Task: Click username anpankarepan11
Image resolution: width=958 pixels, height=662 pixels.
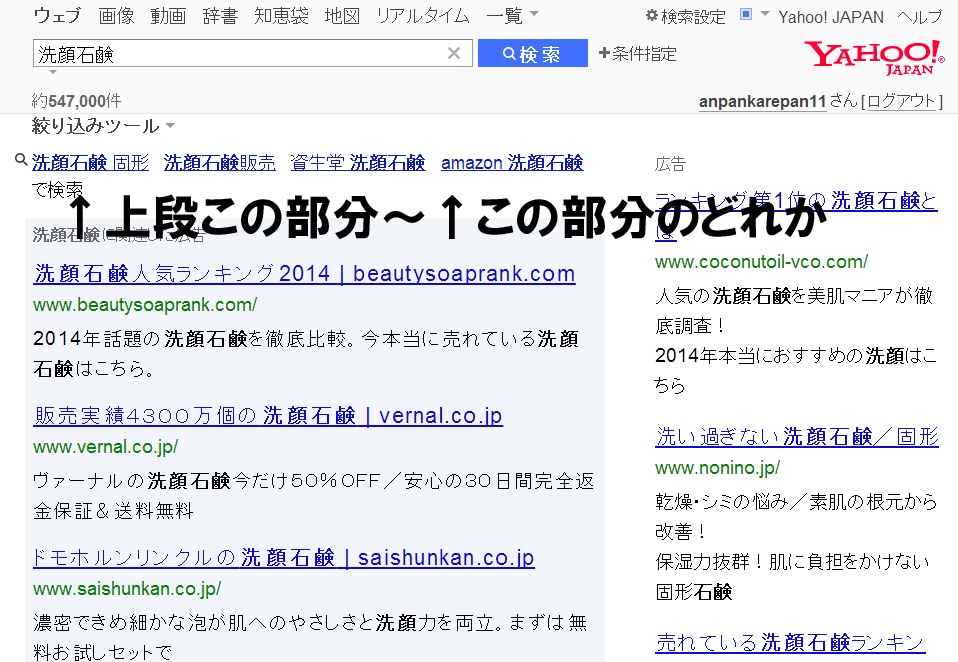Action: (x=762, y=101)
